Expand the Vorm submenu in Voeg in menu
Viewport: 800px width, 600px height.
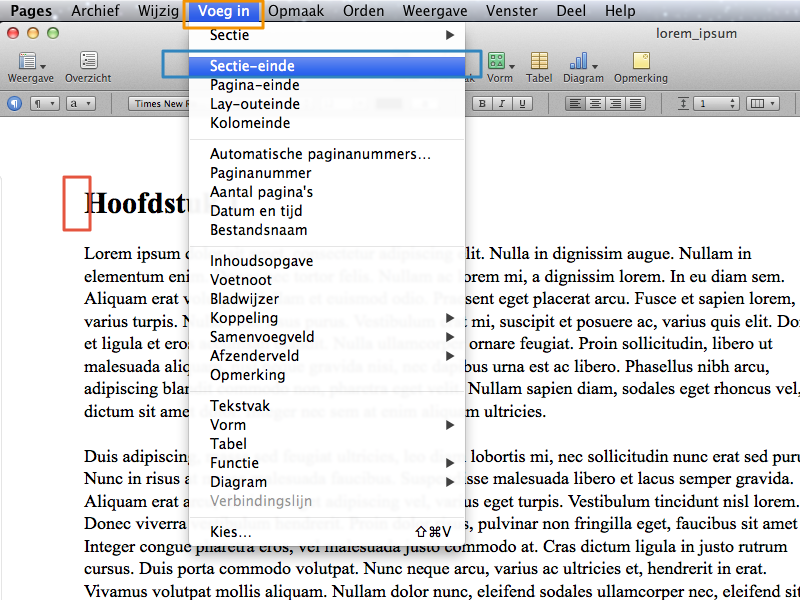327,425
